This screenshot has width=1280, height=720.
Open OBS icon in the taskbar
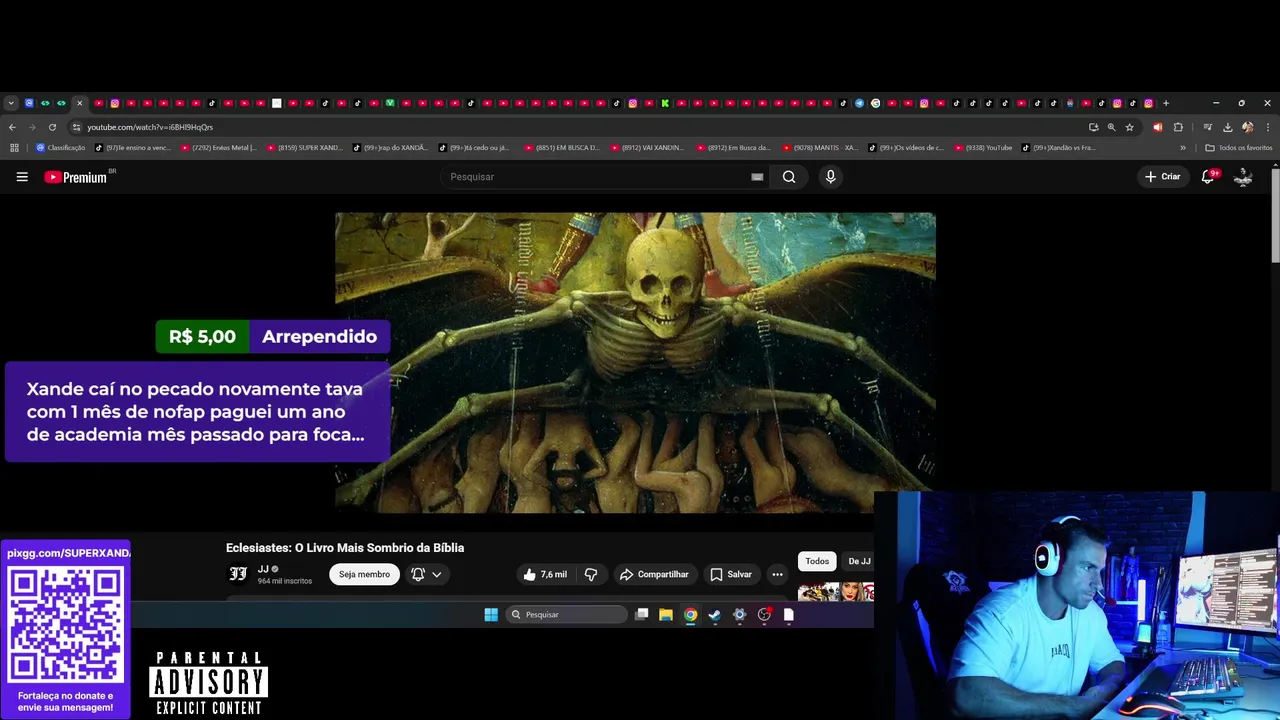[x=764, y=615]
